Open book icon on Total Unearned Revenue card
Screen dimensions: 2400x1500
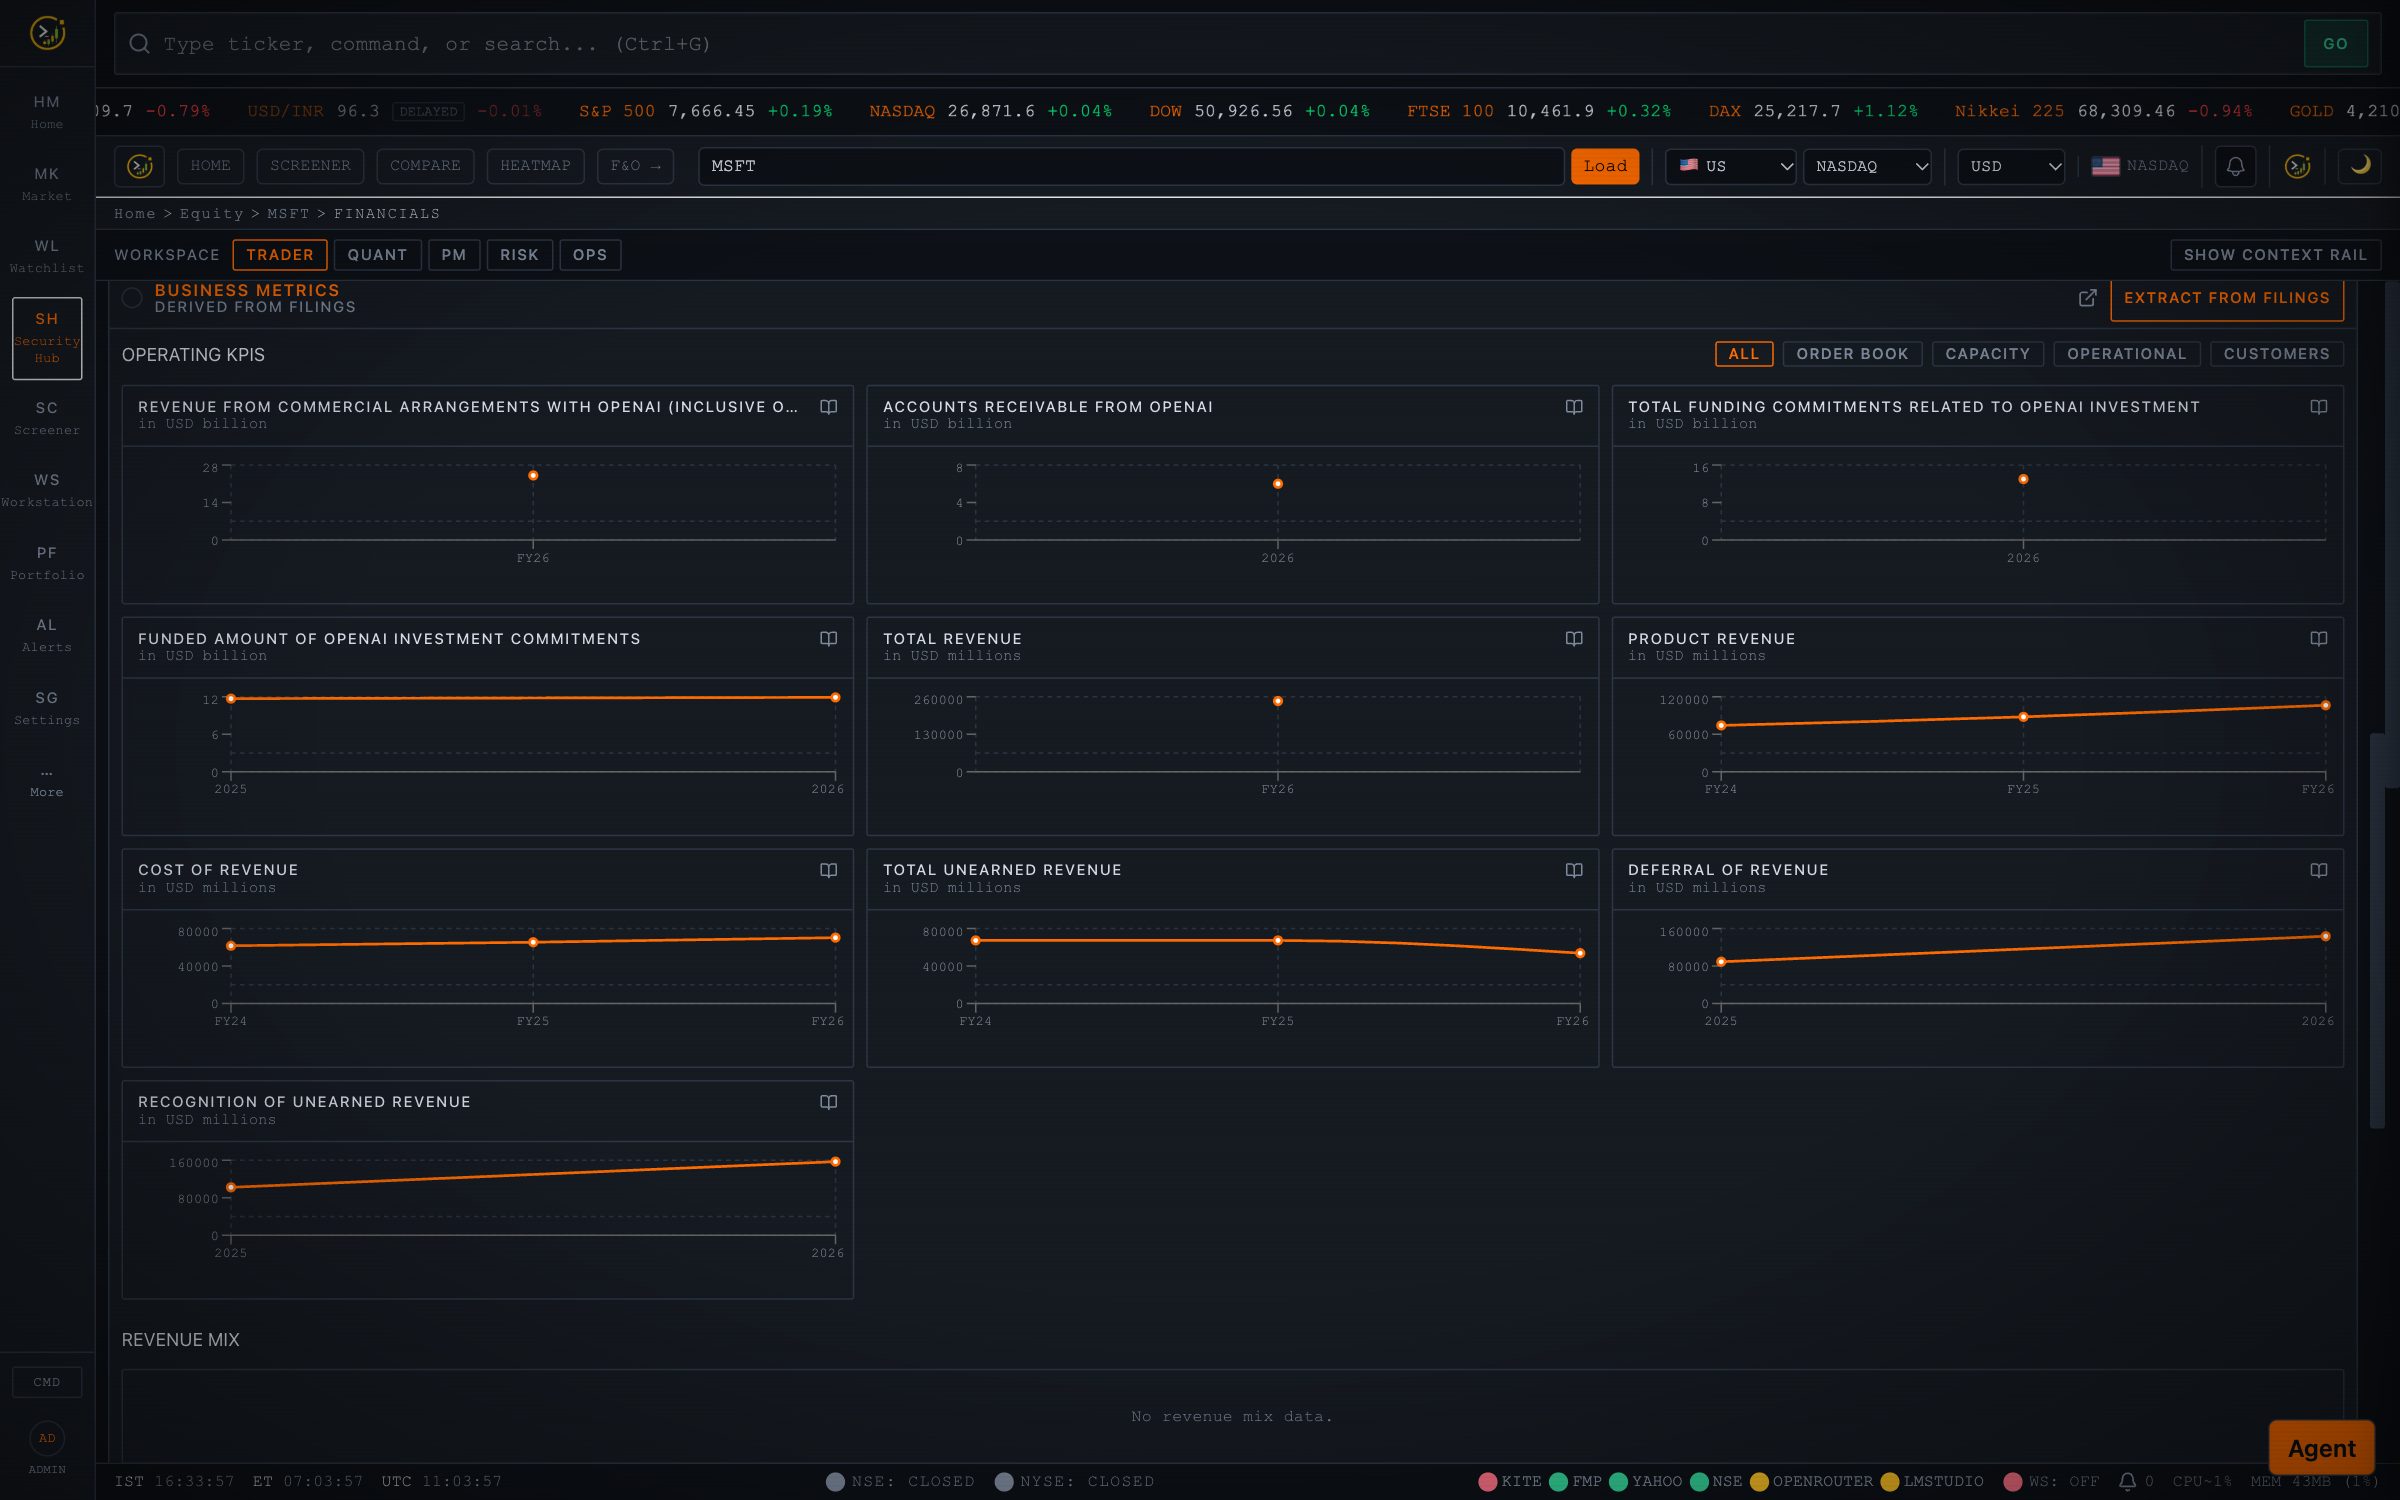point(1573,871)
